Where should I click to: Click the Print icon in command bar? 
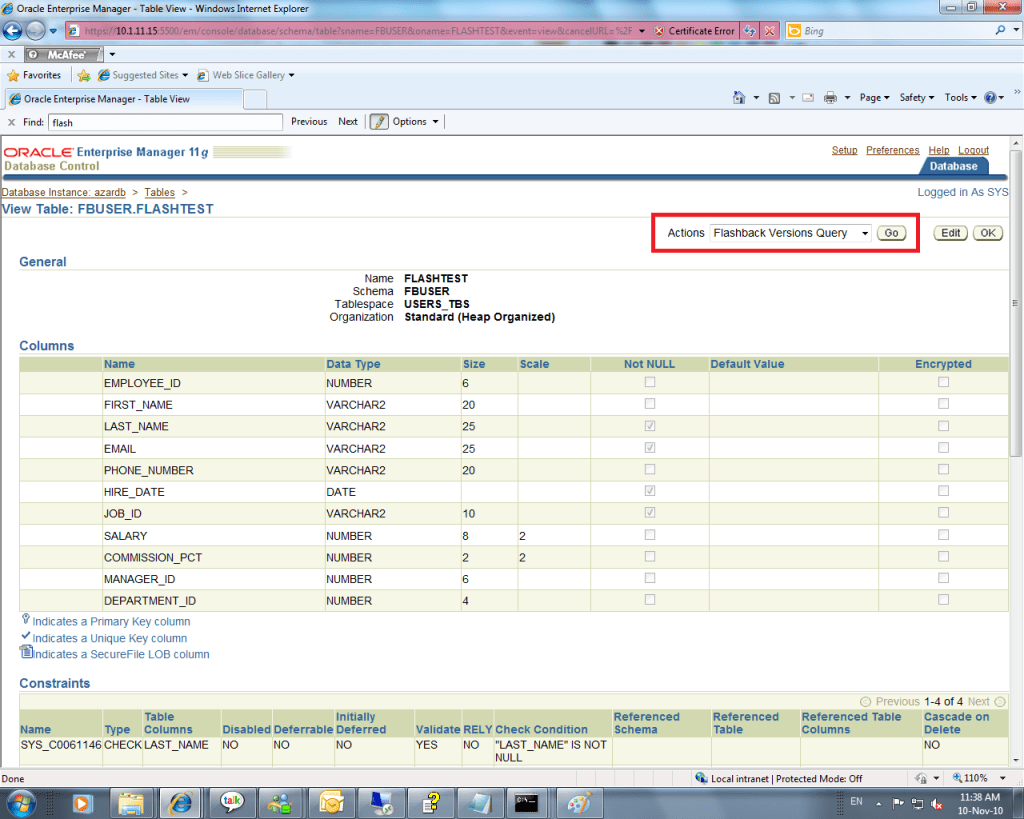[830, 98]
